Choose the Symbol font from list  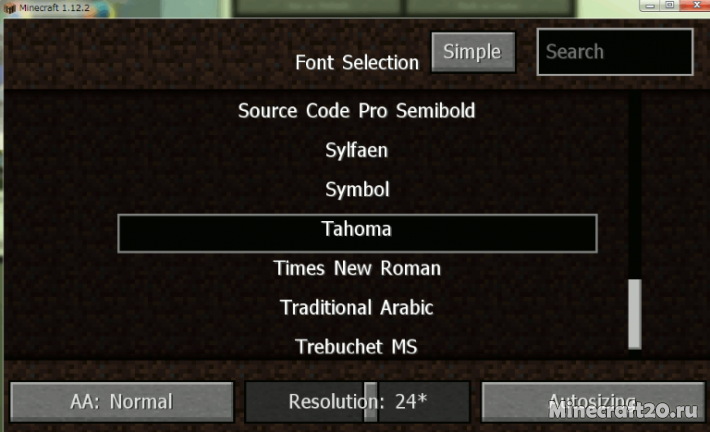pos(357,190)
